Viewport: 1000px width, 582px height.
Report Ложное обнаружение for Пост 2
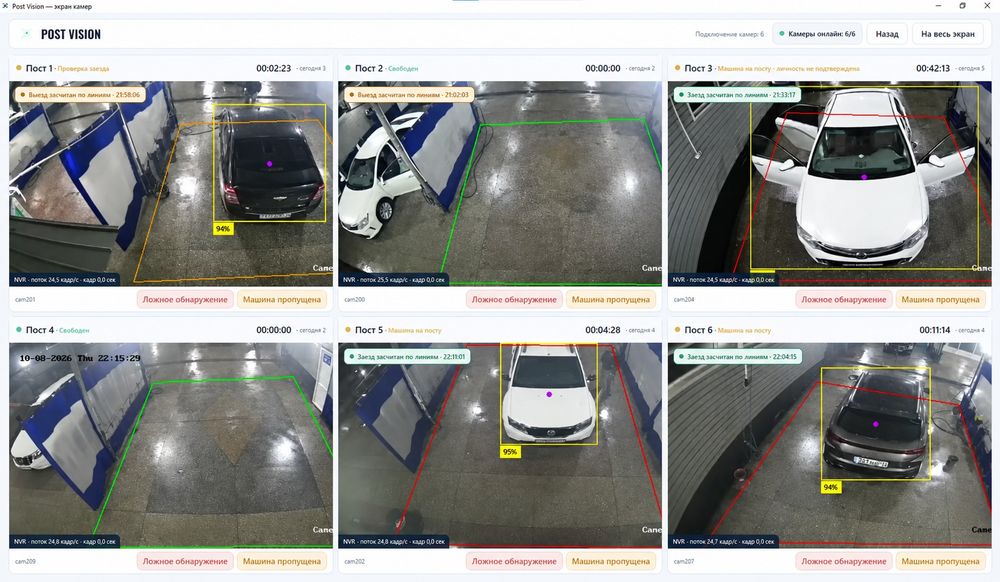[514, 300]
